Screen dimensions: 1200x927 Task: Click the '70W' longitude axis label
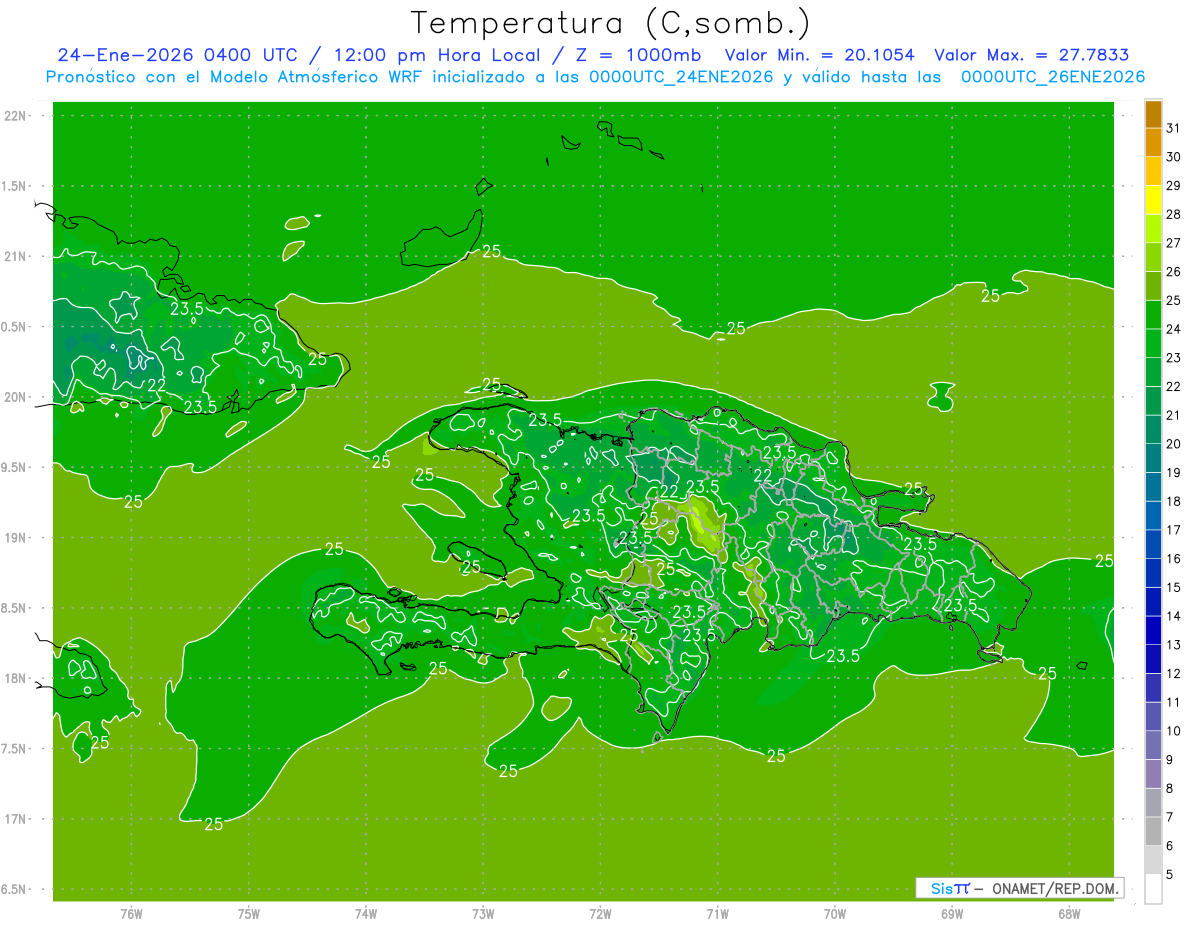click(835, 914)
